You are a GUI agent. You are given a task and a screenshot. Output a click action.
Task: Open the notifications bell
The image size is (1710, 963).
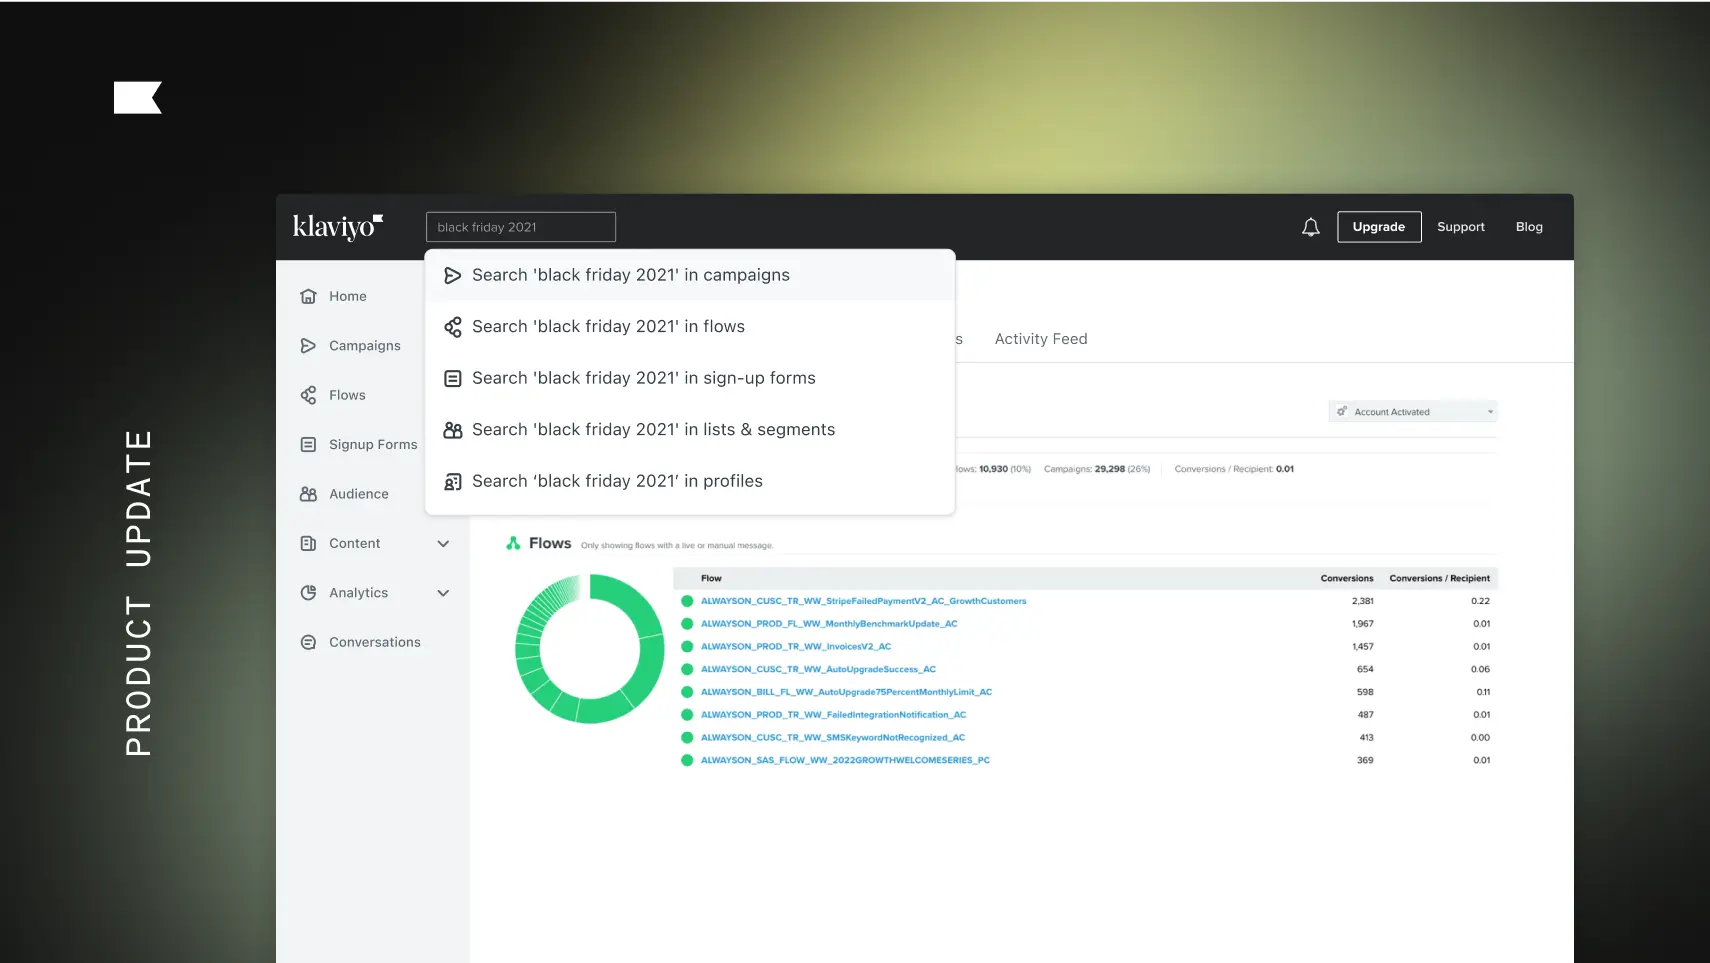click(x=1310, y=227)
